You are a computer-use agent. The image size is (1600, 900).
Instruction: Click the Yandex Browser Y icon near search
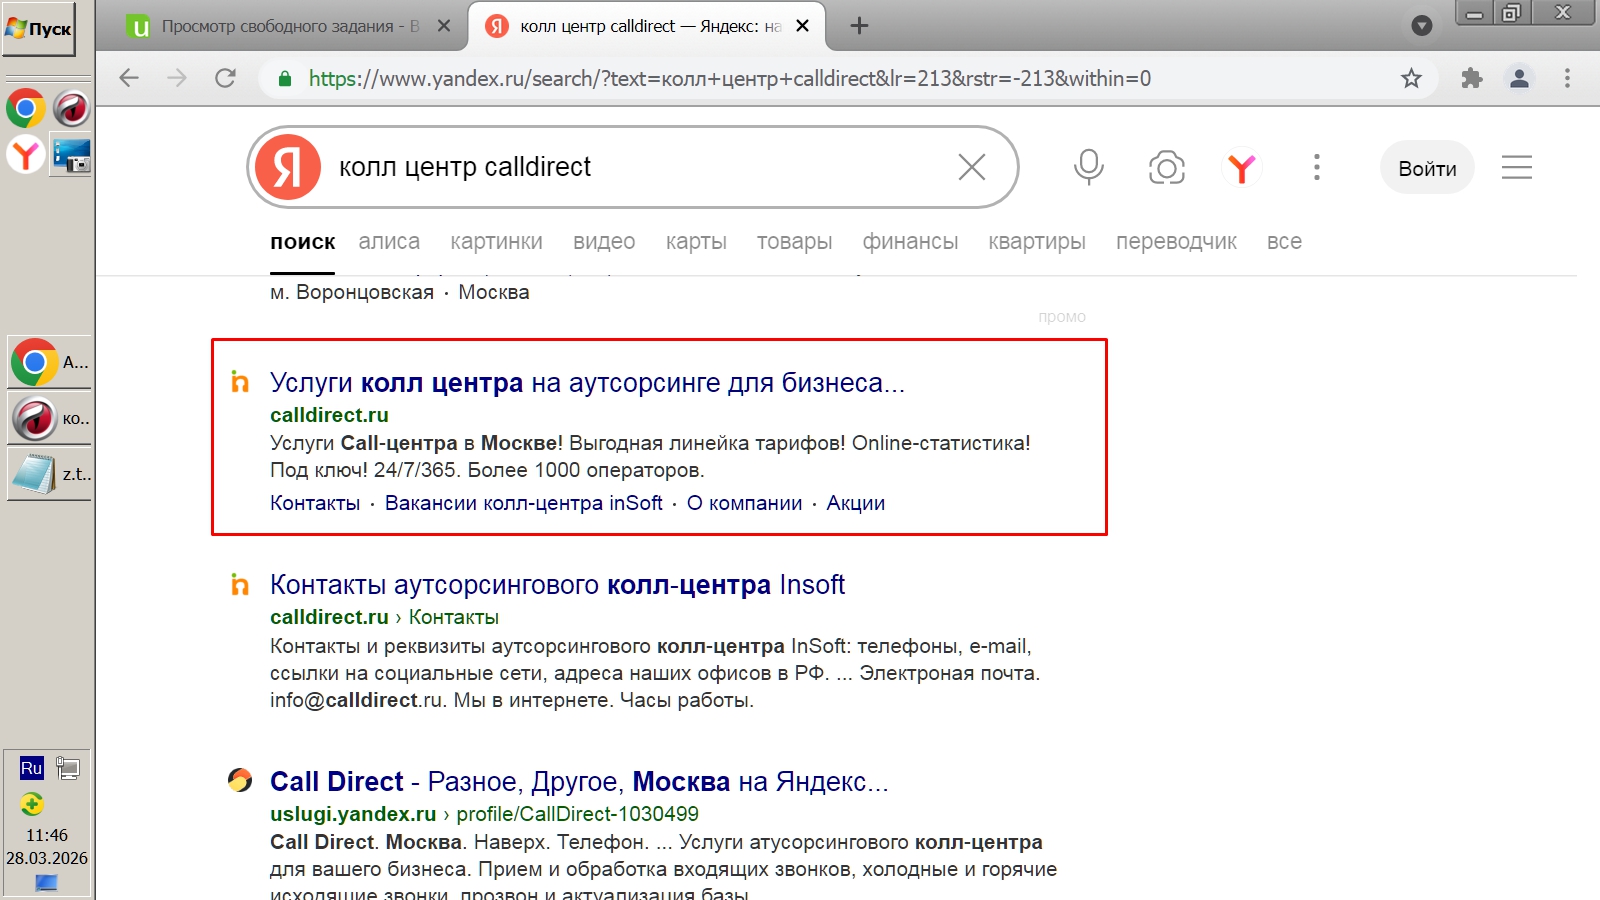click(1242, 167)
